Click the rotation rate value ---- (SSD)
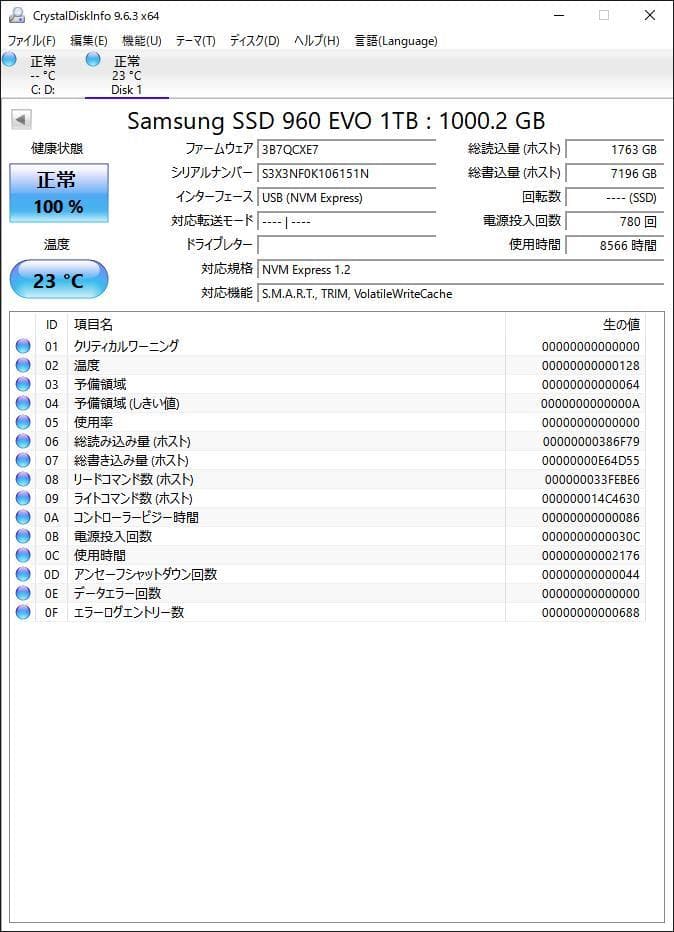Image resolution: width=674 pixels, height=932 pixels. (615, 197)
